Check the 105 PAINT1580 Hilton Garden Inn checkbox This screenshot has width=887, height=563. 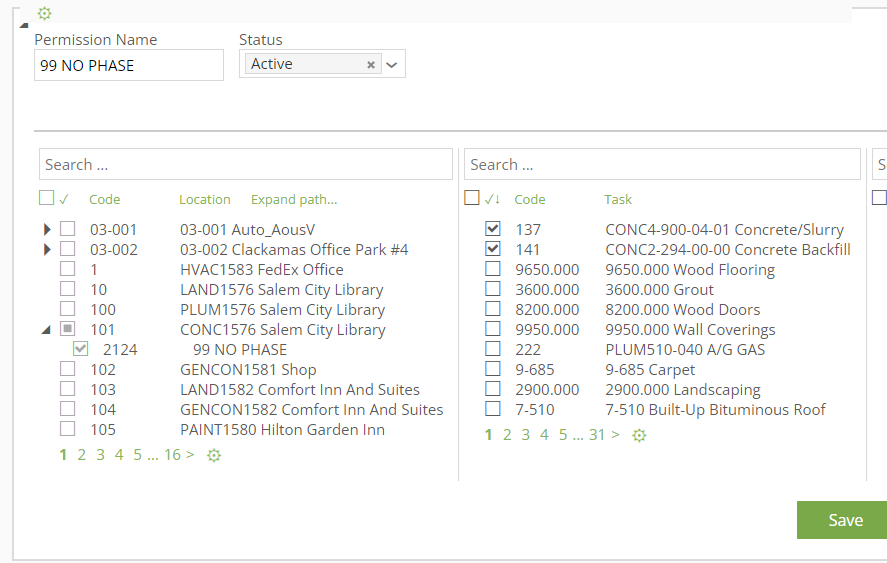67,428
